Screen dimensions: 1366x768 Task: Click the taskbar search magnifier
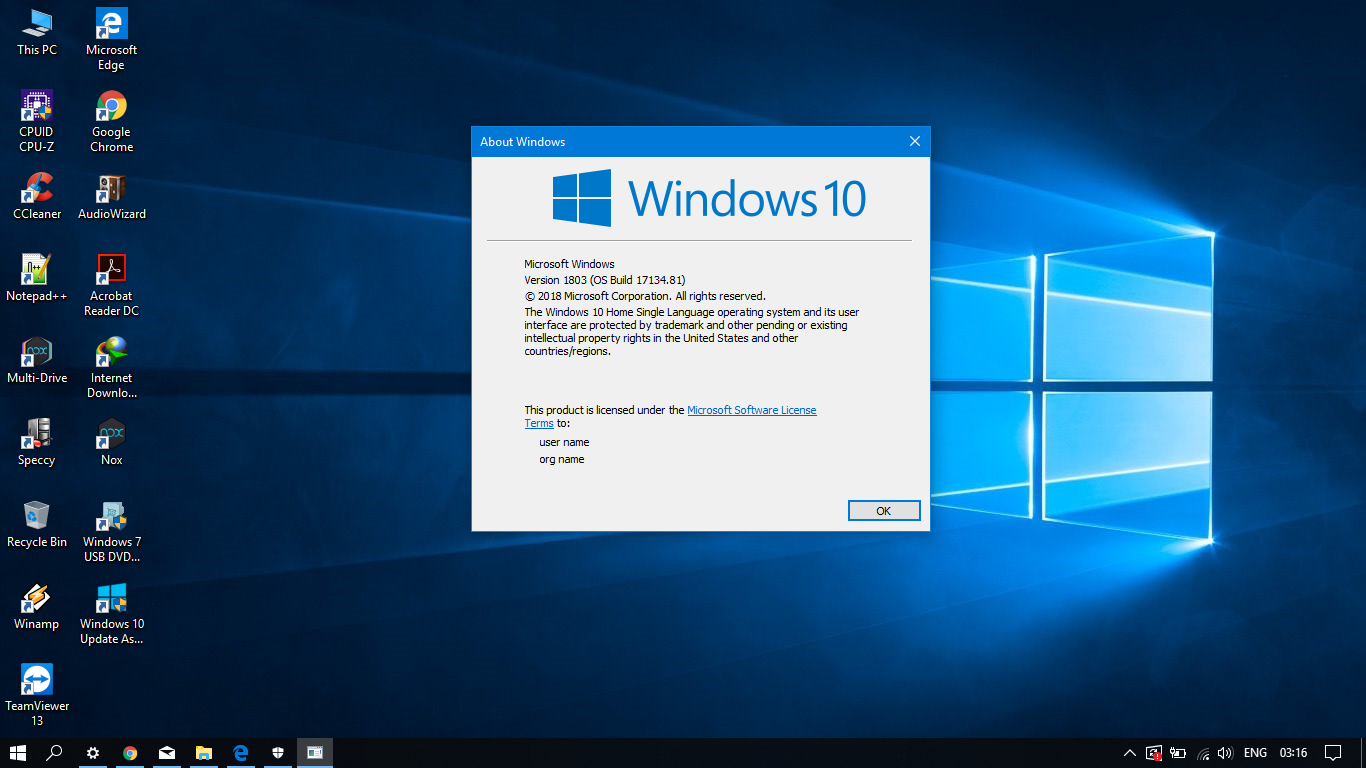(55, 753)
